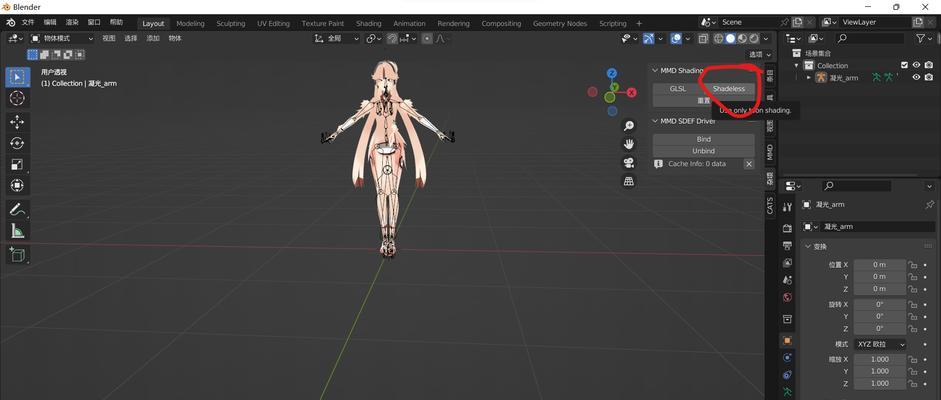Image resolution: width=941 pixels, height=400 pixels.
Task: Clear SDEF cache with the X button
Action: point(748,164)
